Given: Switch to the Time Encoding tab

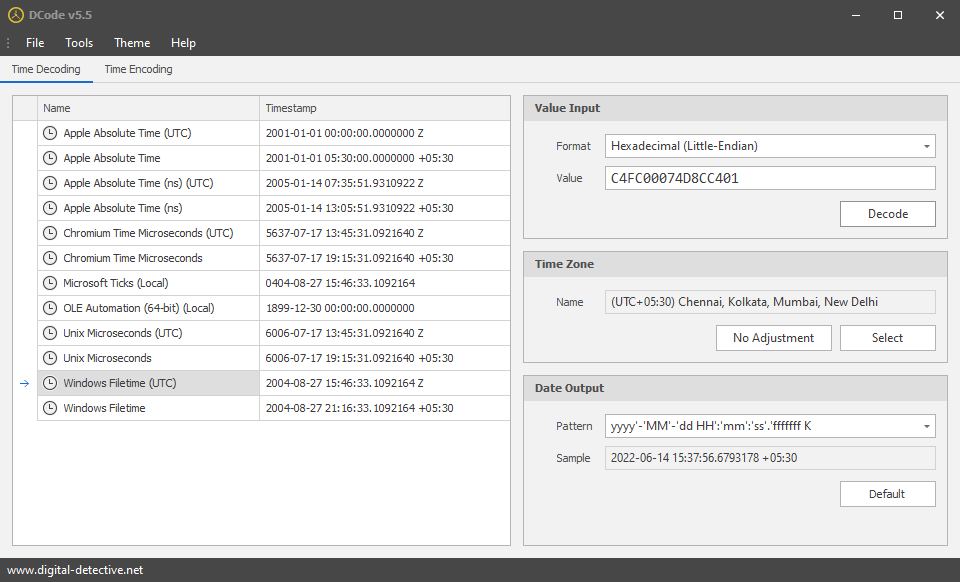Looking at the screenshot, I should pos(138,69).
